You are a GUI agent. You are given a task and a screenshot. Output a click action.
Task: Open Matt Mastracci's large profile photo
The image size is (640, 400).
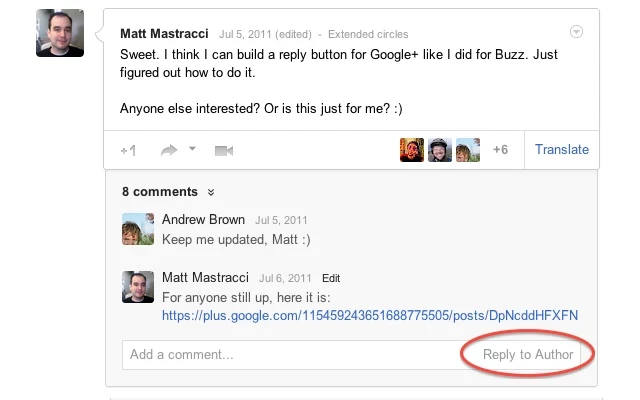(x=60, y=33)
